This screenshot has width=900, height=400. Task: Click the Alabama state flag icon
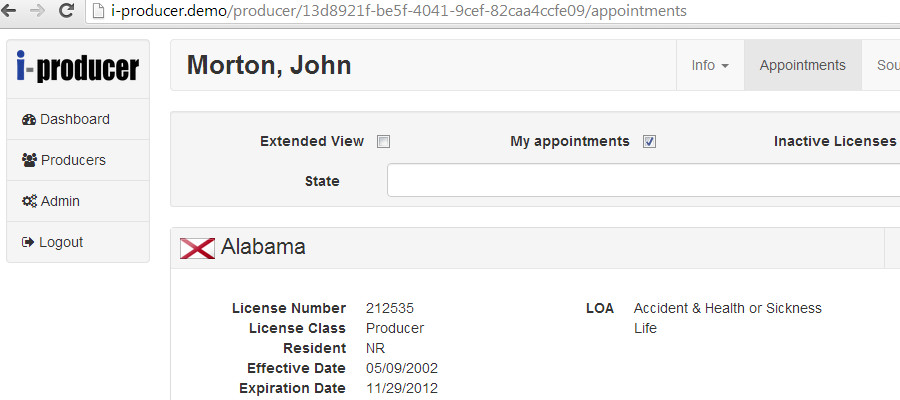[197, 247]
